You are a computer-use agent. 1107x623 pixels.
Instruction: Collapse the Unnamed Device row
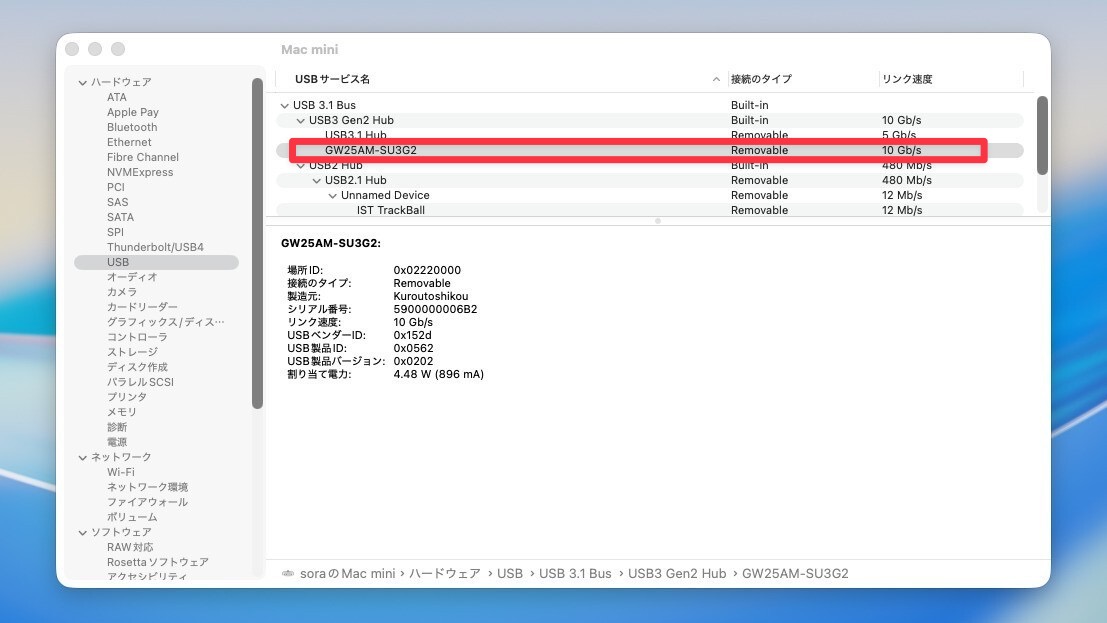pyautogui.click(x=333, y=196)
